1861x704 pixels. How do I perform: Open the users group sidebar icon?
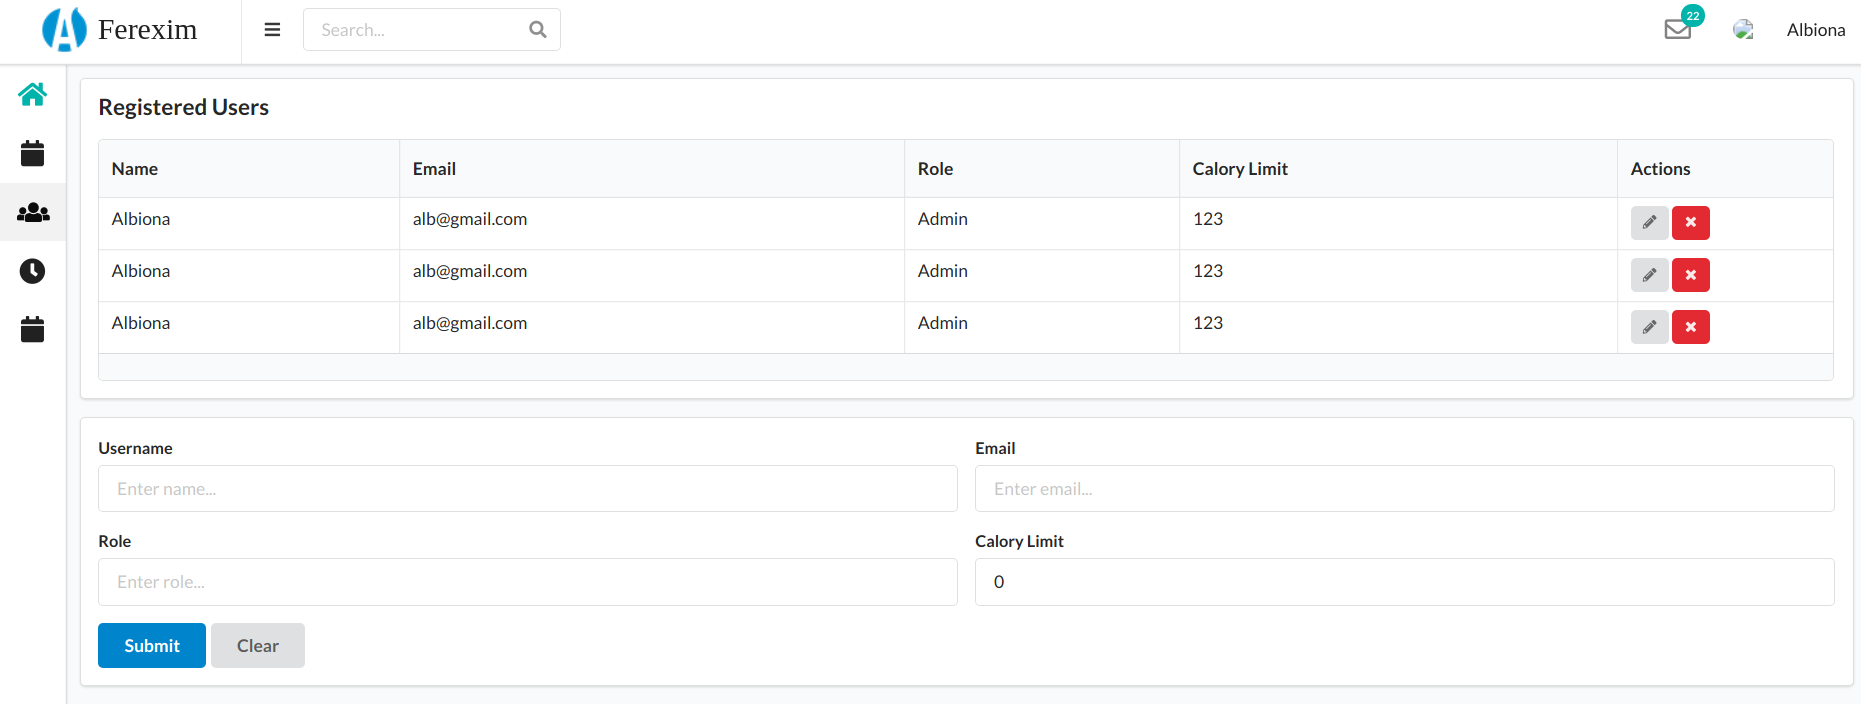click(32, 212)
